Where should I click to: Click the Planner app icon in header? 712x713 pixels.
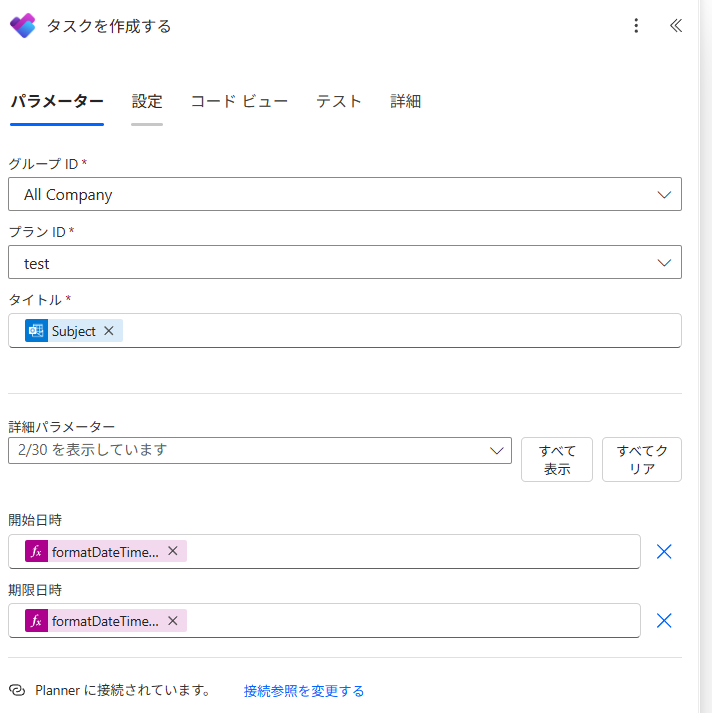point(23,25)
